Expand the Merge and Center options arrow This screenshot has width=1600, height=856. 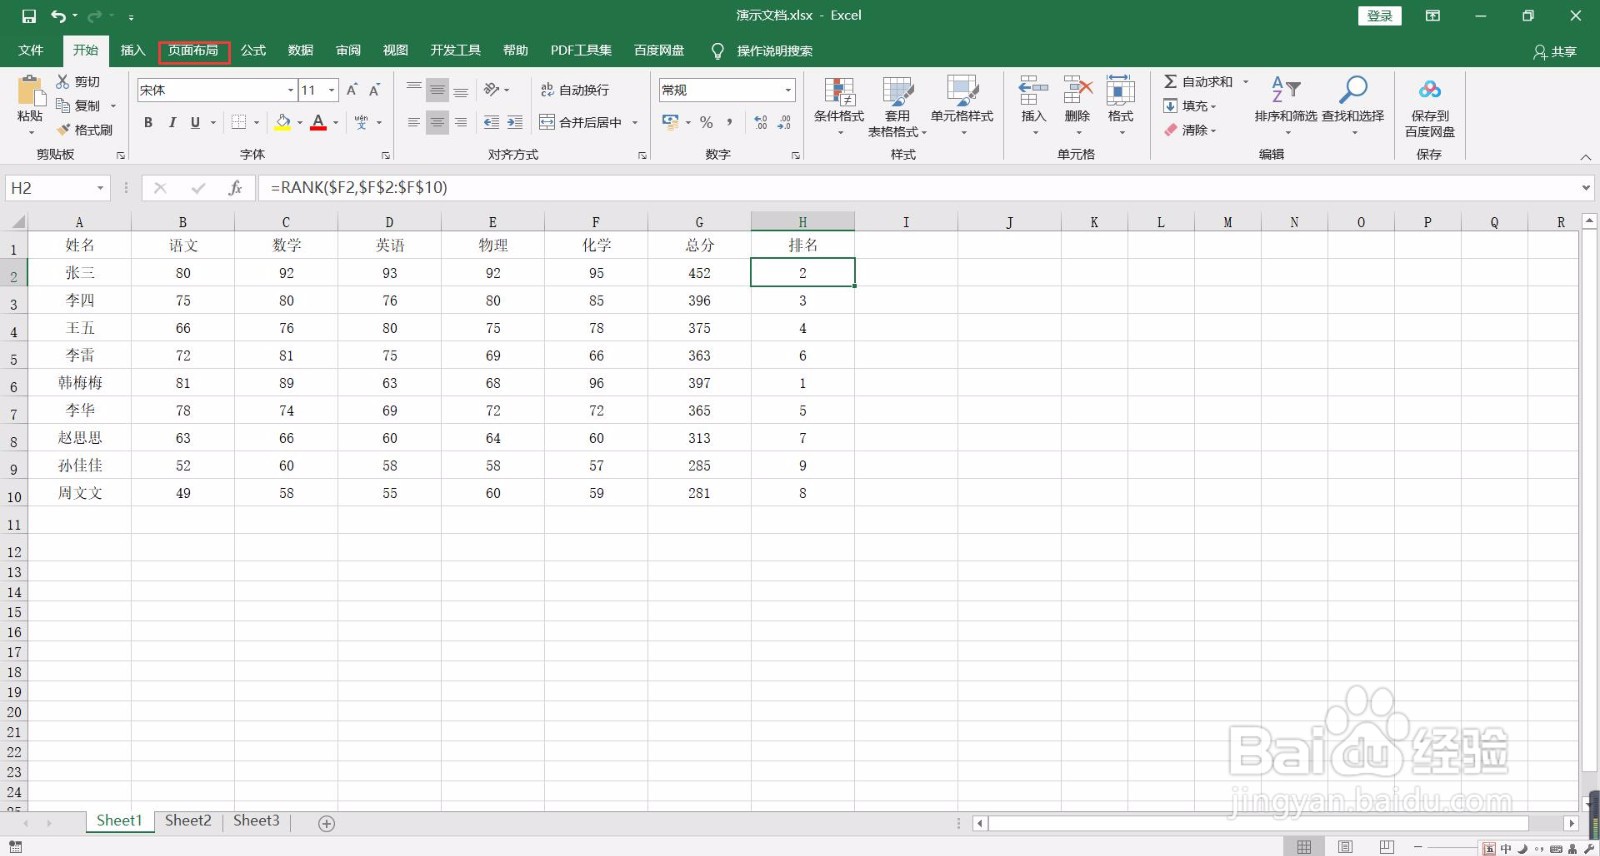coord(634,122)
